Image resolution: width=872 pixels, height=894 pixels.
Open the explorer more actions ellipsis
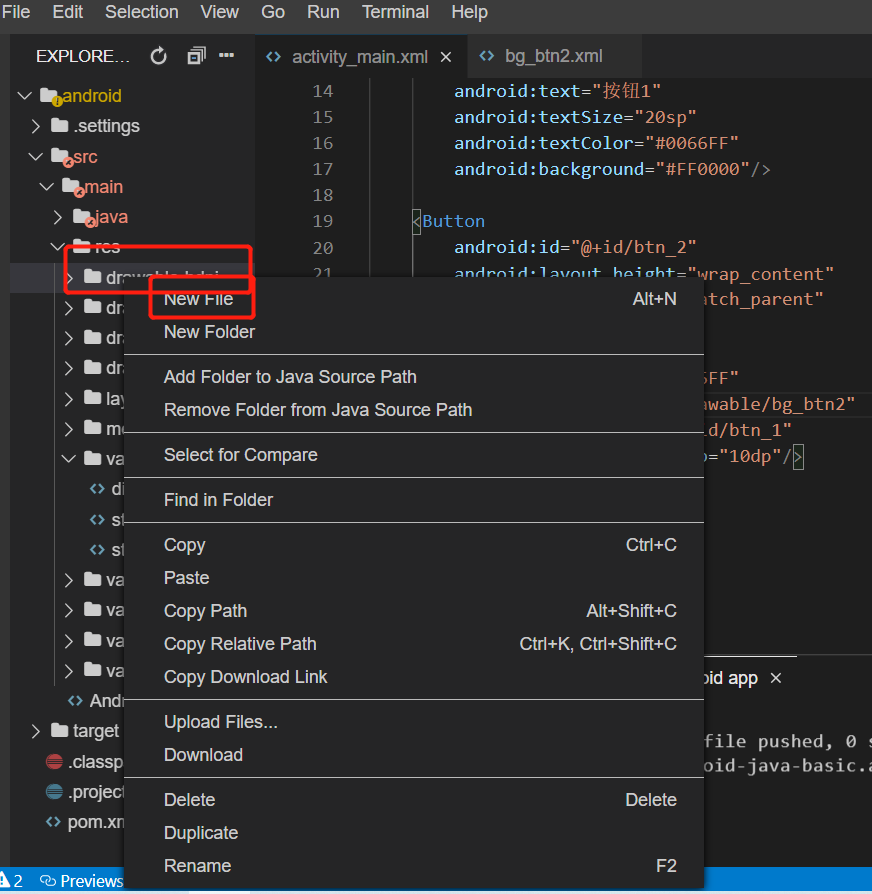click(227, 55)
